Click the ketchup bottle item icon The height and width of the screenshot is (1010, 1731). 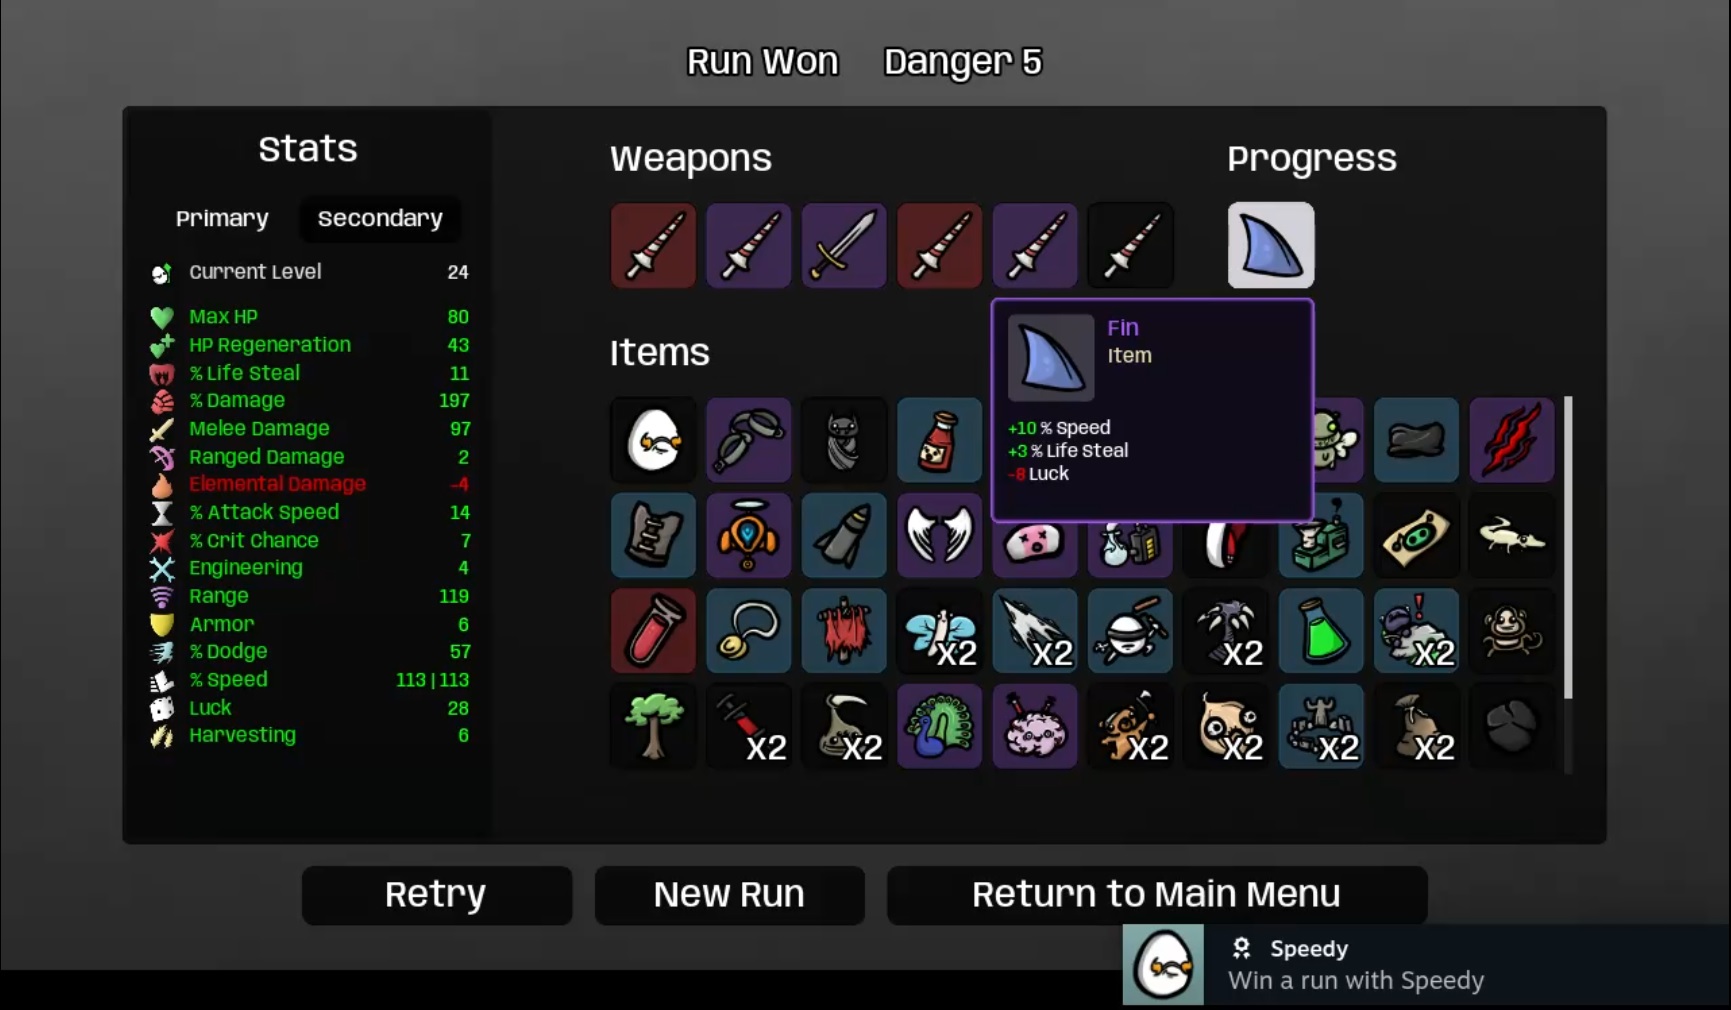(939, 440)
